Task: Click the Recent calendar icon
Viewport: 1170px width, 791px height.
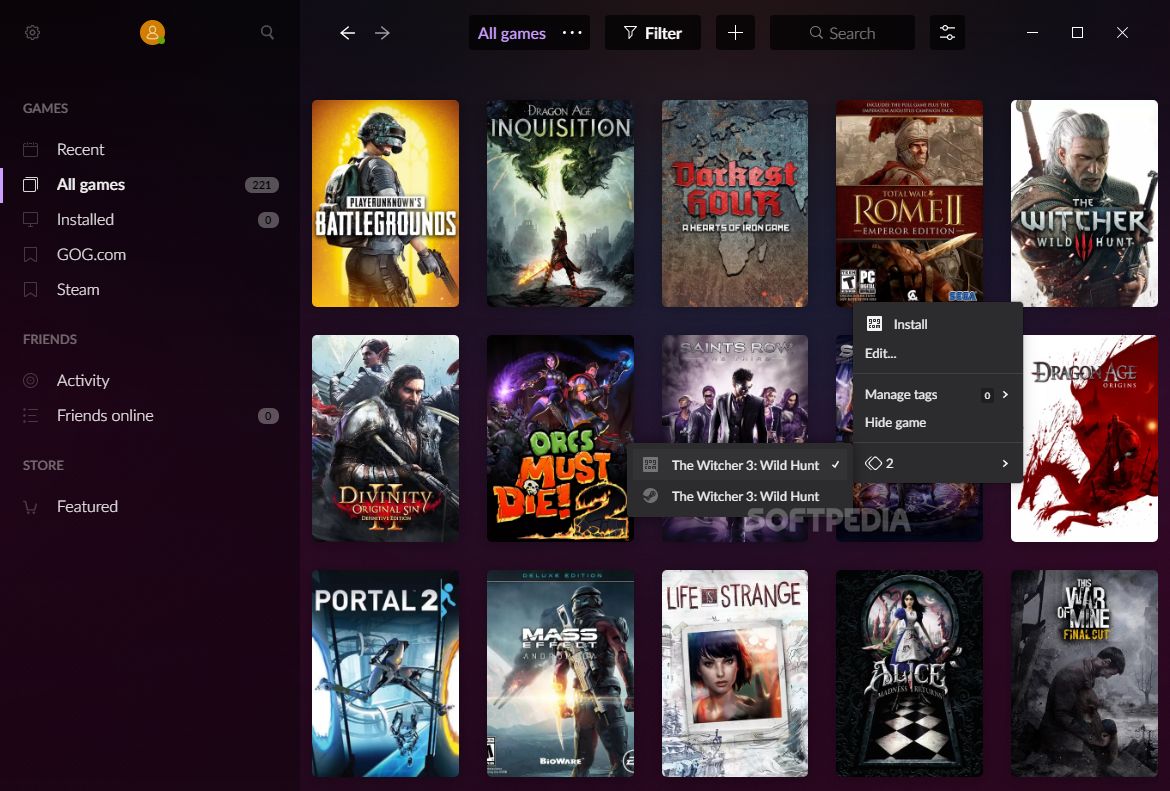Action: pos(31,149)
